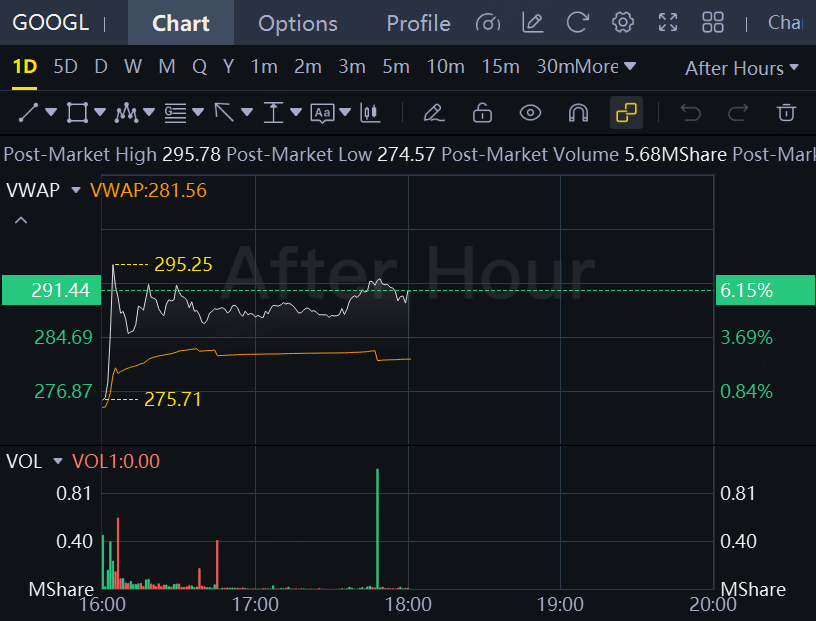
Task: Refresh the chart
Action: [x=578, y=23]
